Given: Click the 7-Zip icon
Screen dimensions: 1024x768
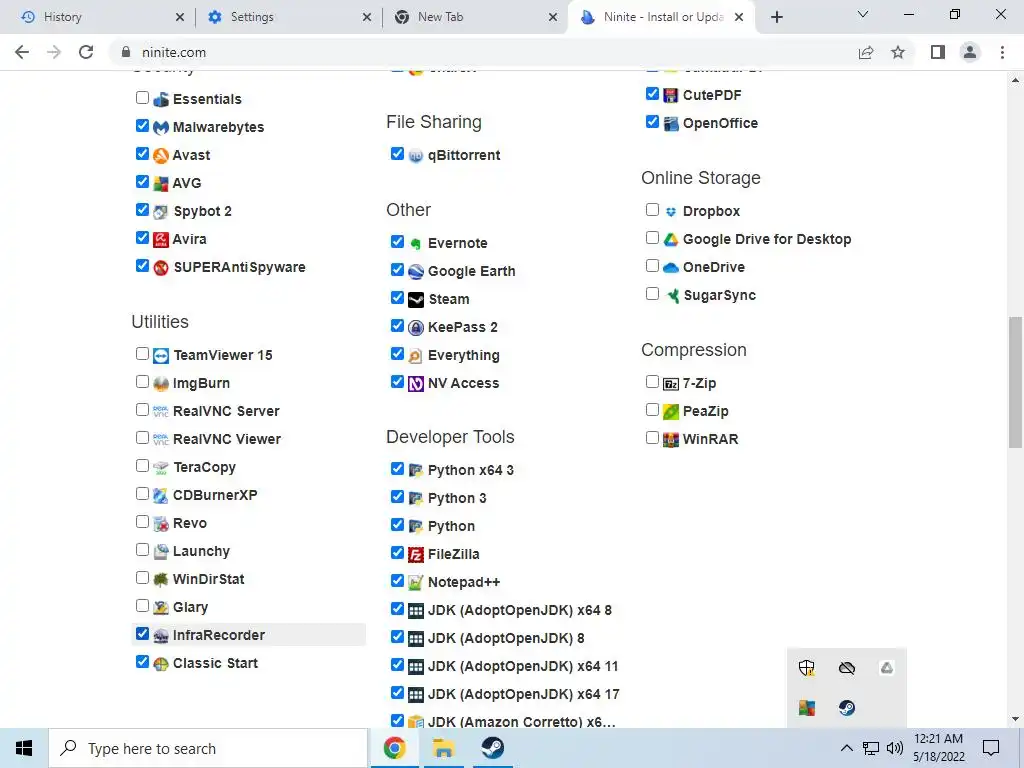Looking at the screenshot, I should (x=671, y=384).
